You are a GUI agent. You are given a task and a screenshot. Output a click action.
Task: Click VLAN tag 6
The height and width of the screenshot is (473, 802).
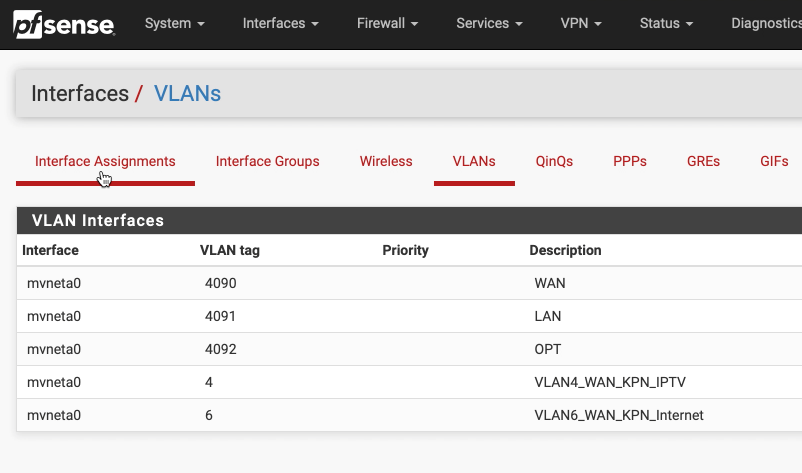[209, 415]
